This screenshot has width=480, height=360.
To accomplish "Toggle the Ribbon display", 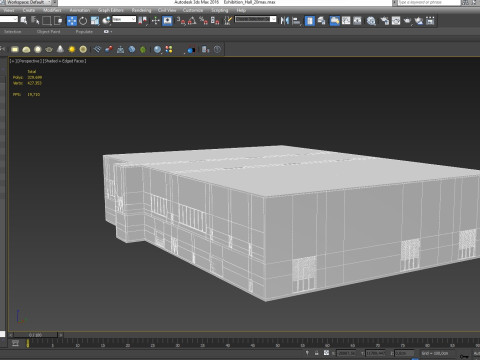I will (x=335, y=21).
